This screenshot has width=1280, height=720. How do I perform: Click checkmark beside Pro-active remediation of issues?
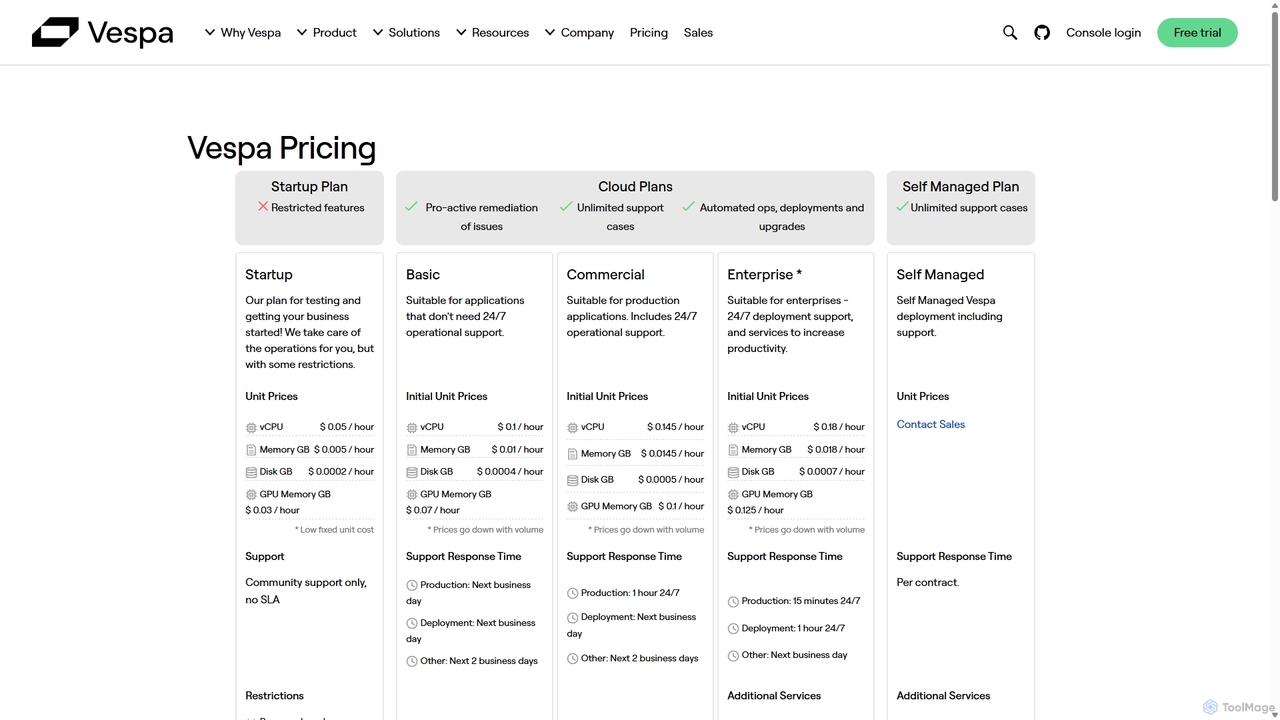(411, 207)
